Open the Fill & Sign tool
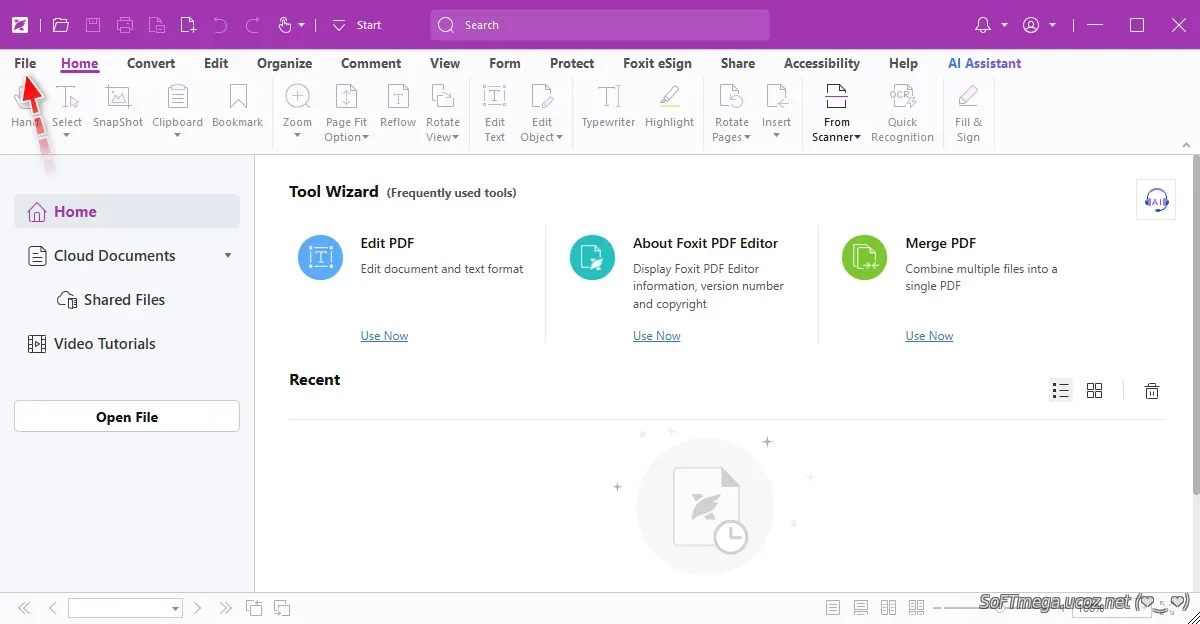1200x624 pixels. [x=968, y=113]
